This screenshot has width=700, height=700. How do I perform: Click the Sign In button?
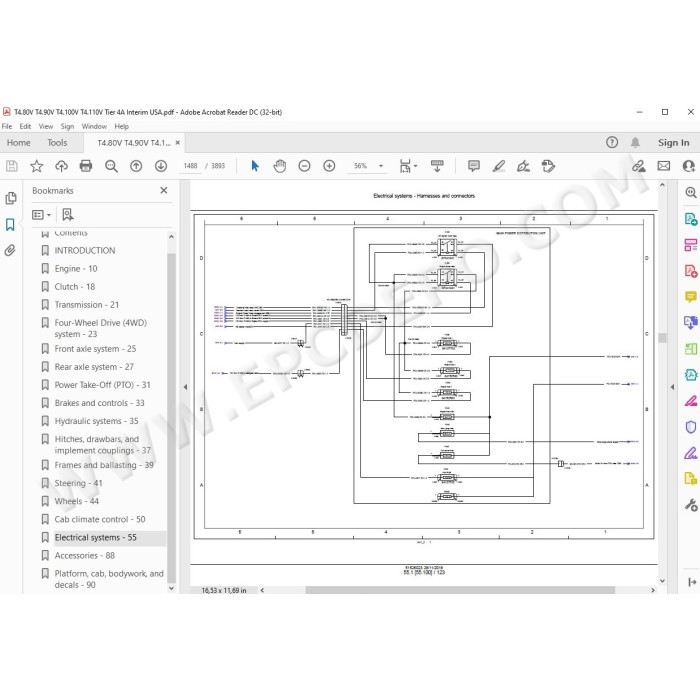click(x=673, y=142)
